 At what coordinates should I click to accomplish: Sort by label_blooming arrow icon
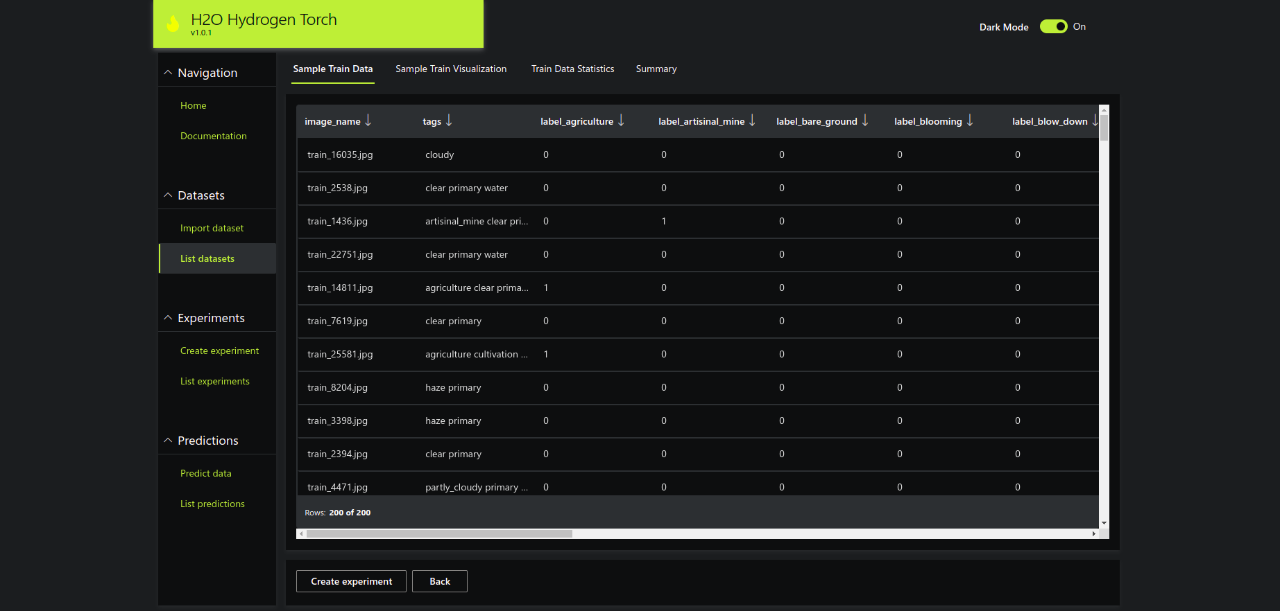pyautogui.click(x=970, y=121)
